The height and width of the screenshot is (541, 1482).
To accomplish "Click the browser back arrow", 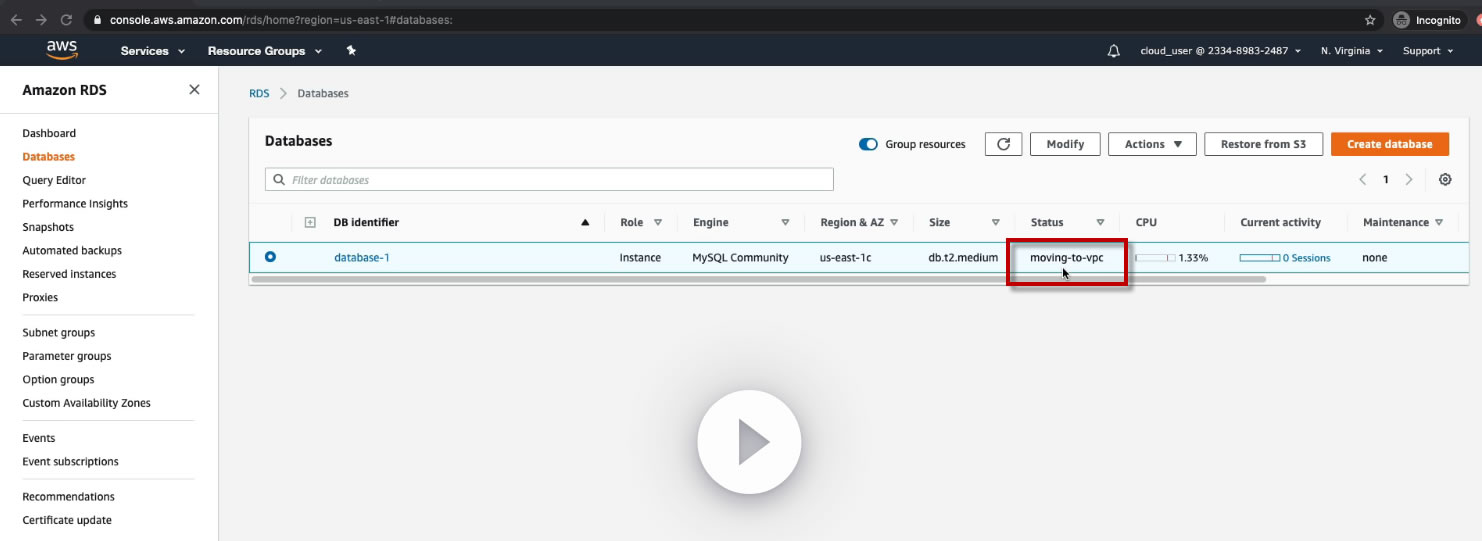I will point(16,20).
